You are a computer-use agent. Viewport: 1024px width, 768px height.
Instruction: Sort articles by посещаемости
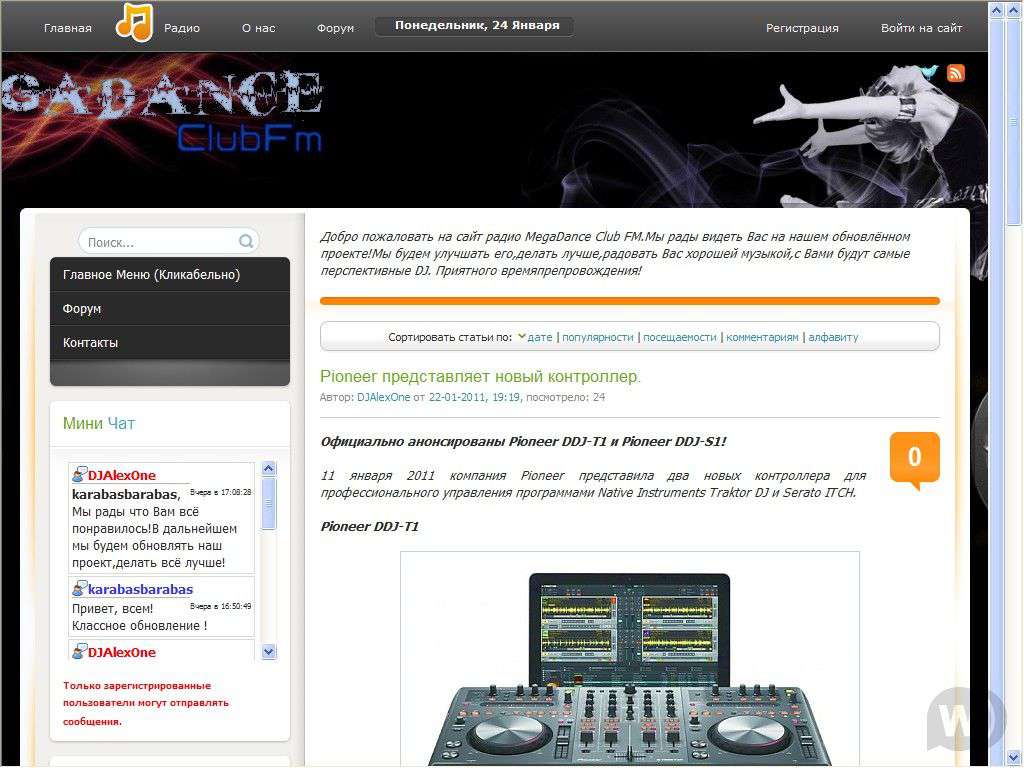[680, 338]
